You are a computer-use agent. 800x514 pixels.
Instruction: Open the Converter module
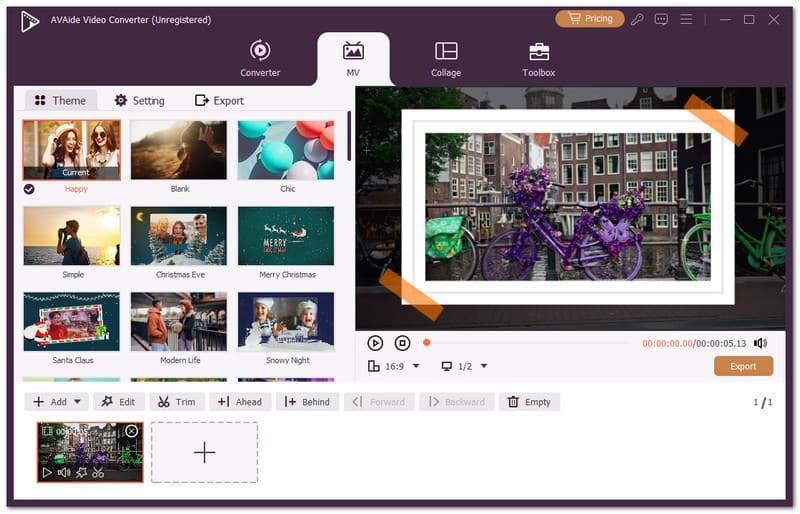[260, 59]
